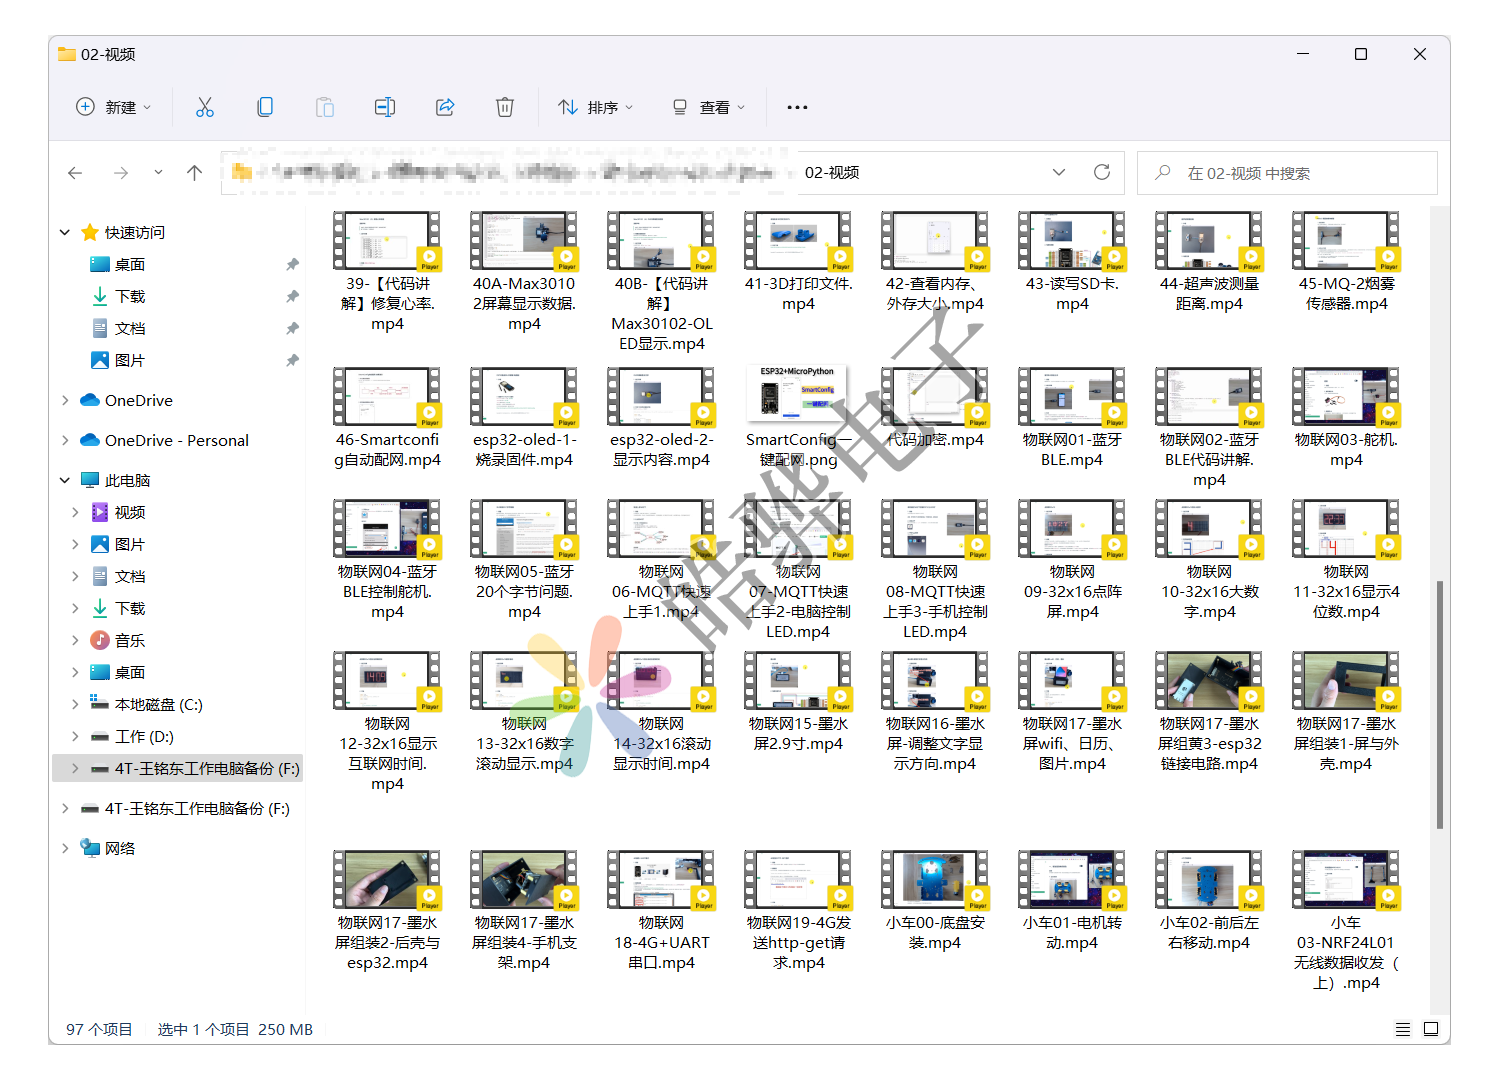The height and width of the screenshot is (1080, 1500).
Task: Click the Refresh icon in address bar
Action: pyautogui.click(x=1102, y=172)
